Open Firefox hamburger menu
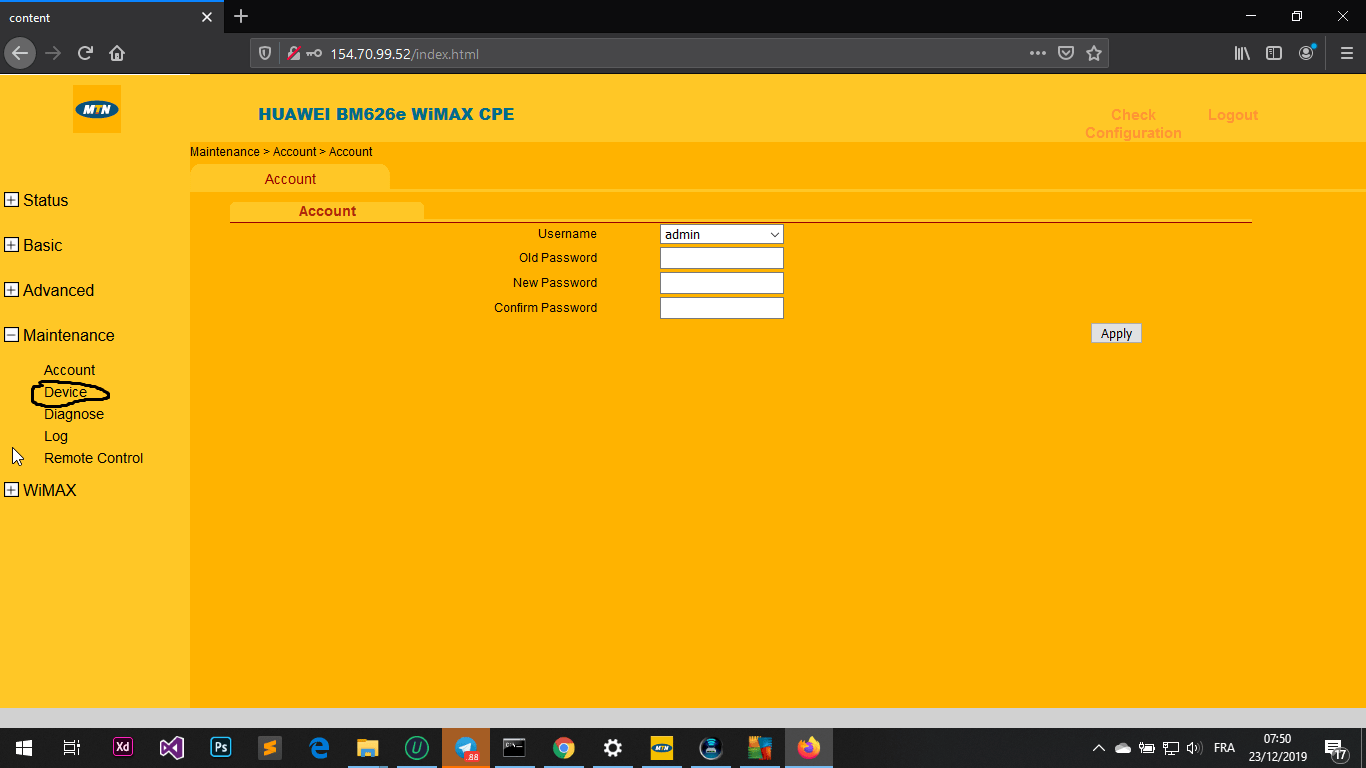This screenshot has width=1366, height=768. click(1346, 54)
